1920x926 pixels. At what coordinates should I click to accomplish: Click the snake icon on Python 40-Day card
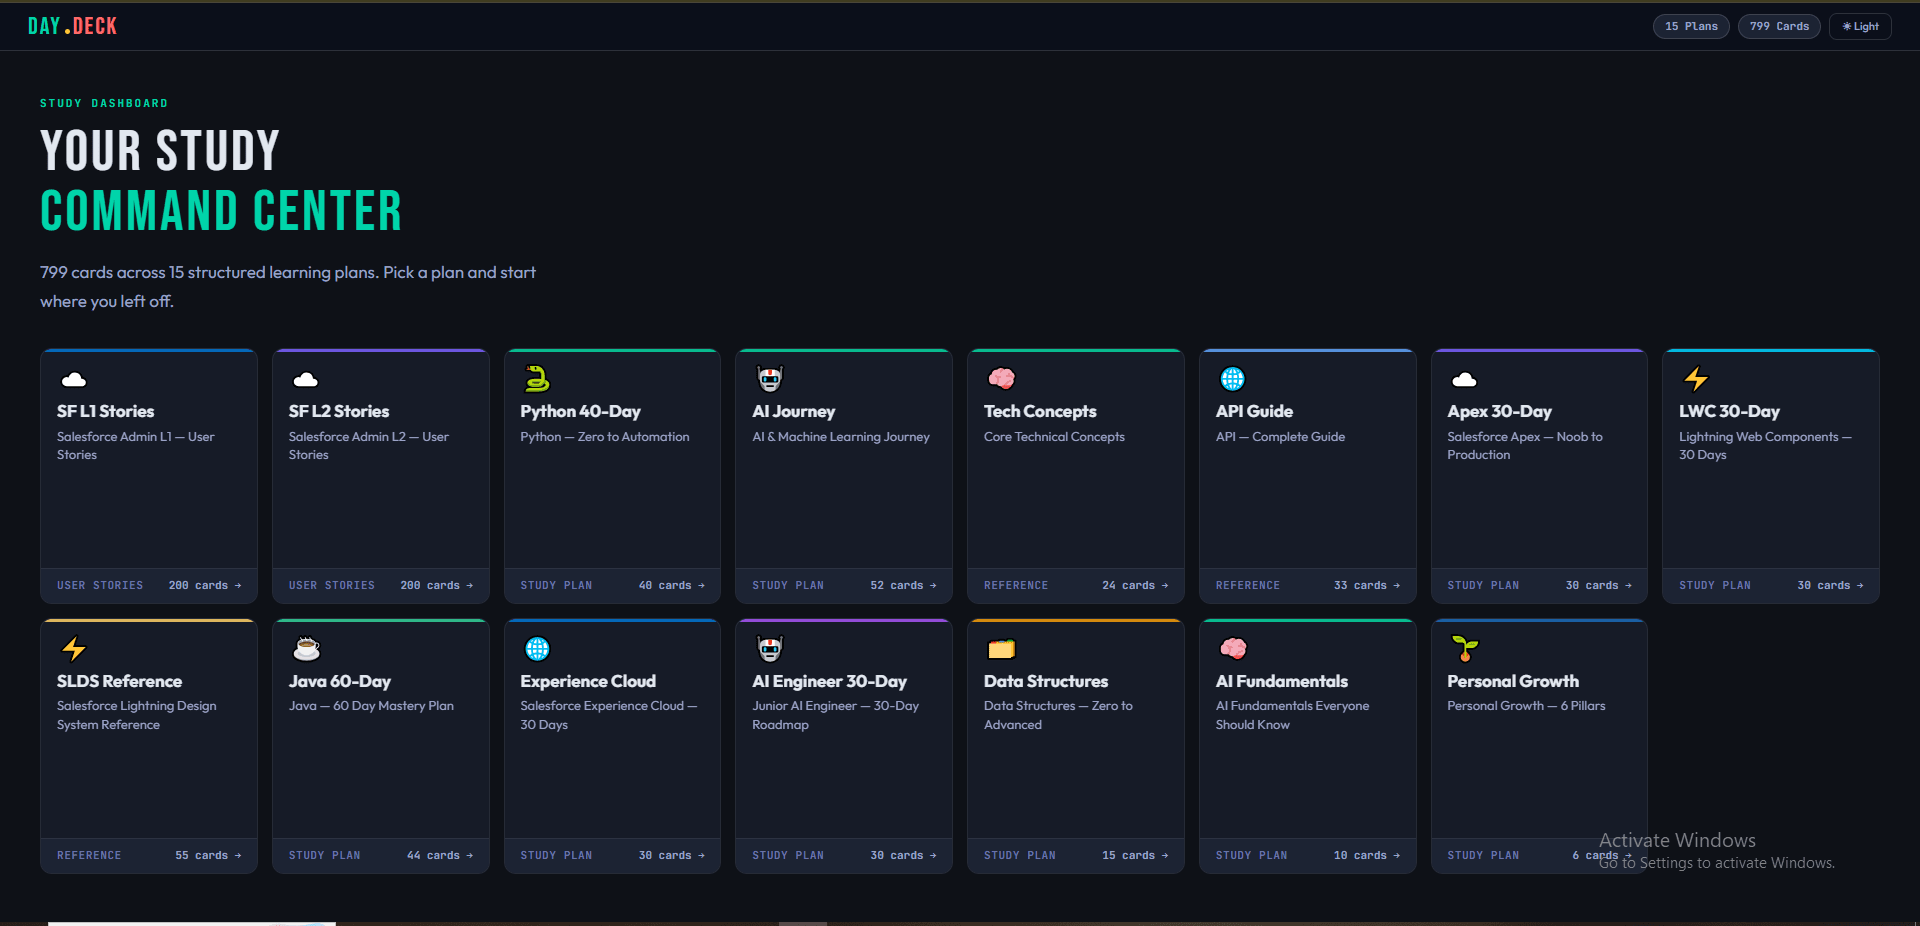(x=537, y=379)
